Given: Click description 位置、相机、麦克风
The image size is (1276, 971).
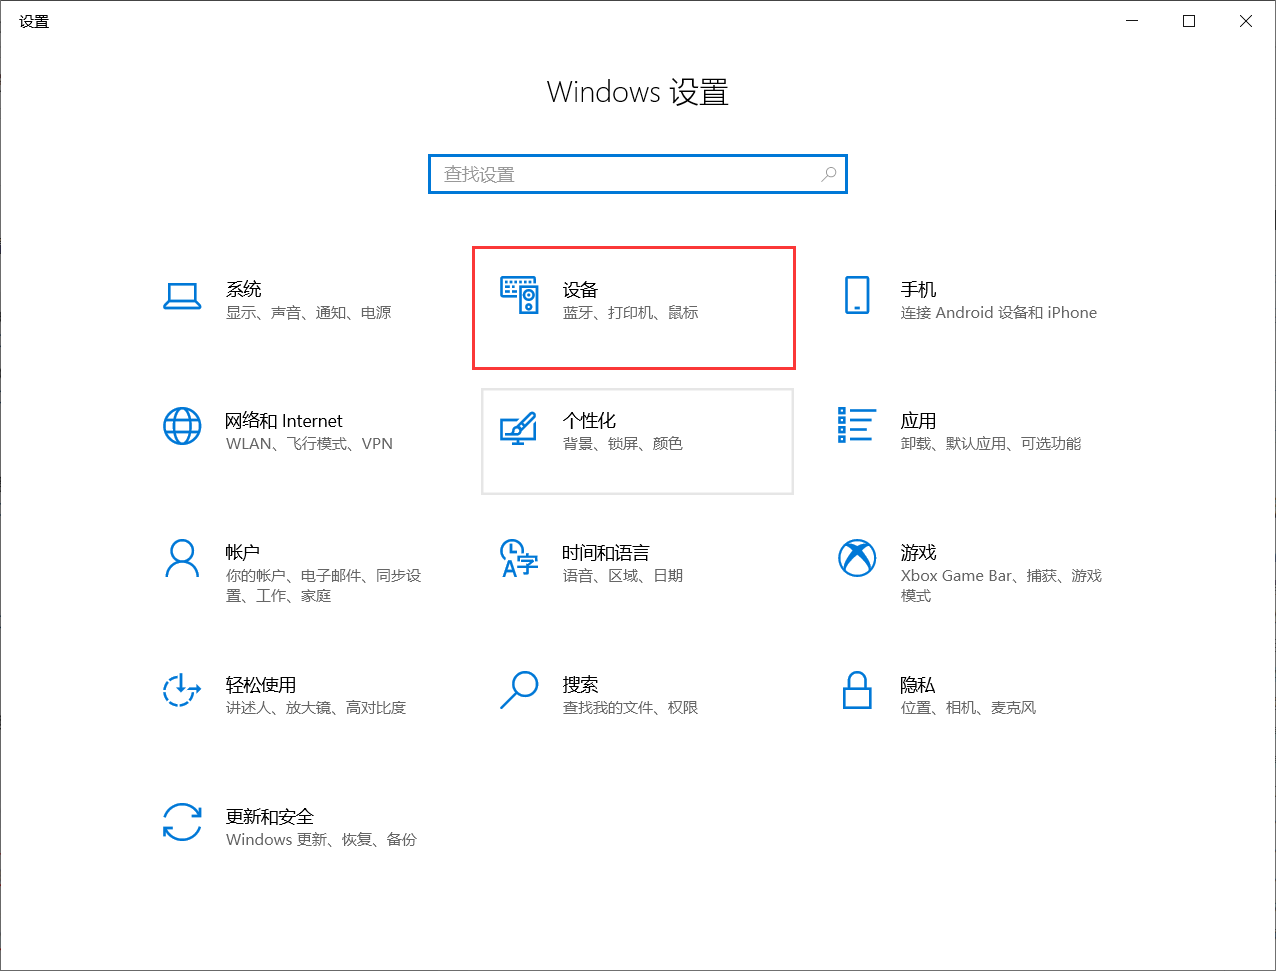Looking at the screenshot, I should click(x=968, y=708).
